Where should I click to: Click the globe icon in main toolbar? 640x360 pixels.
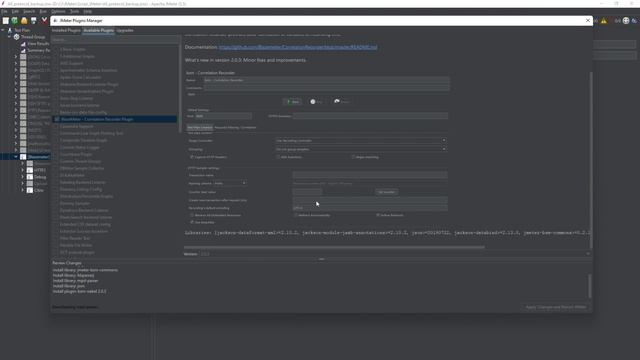pyautogui.click(x=626, y=21)
